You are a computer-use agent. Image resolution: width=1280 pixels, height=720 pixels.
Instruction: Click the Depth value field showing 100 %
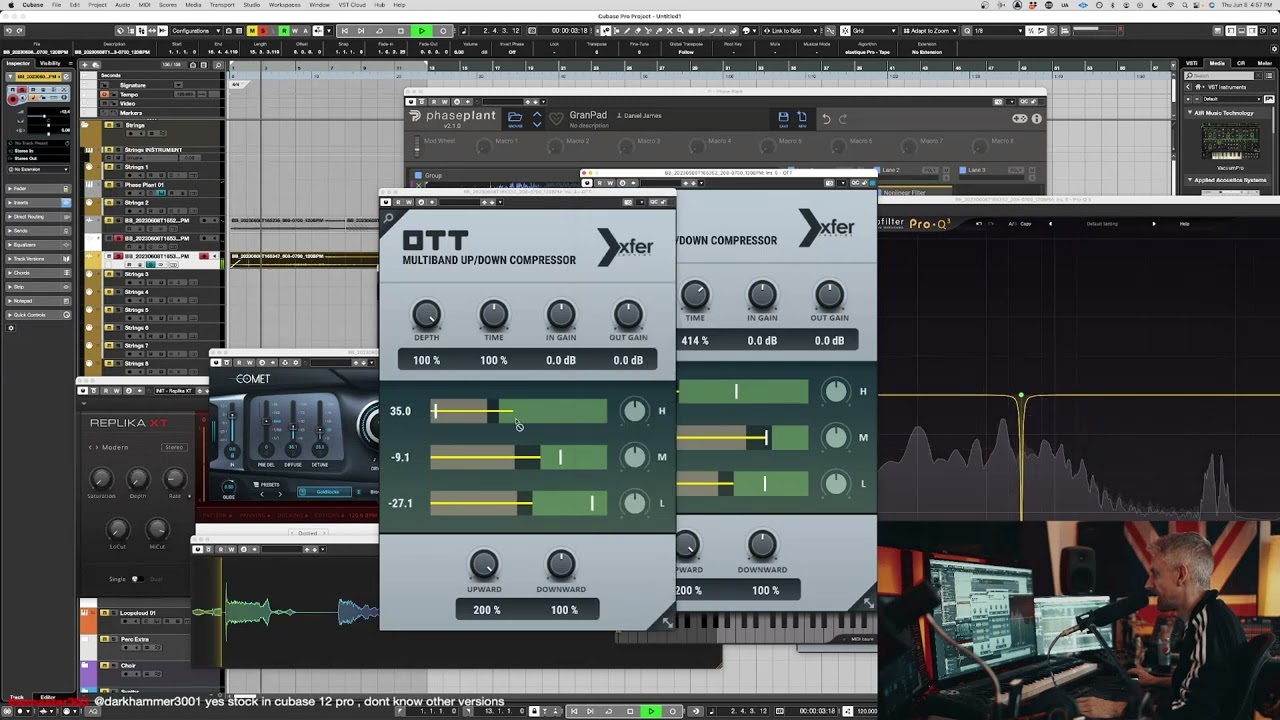pyautogui.click(x=426, y=360)
